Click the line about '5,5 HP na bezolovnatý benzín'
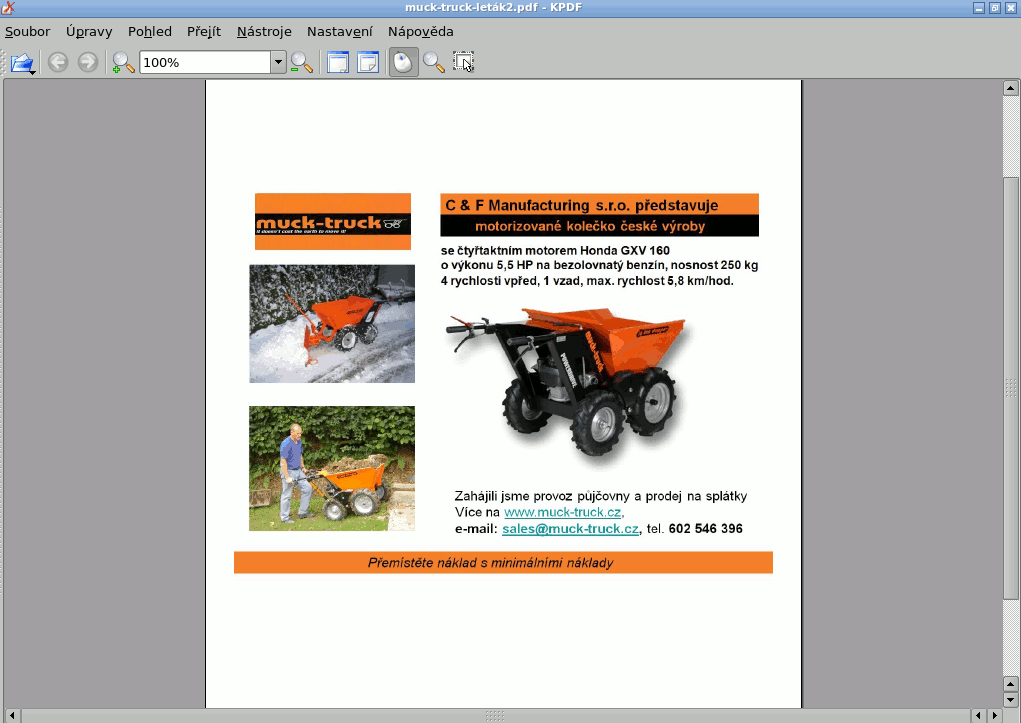The height and width of the screenshot is (723, 1021). (599, 265)
